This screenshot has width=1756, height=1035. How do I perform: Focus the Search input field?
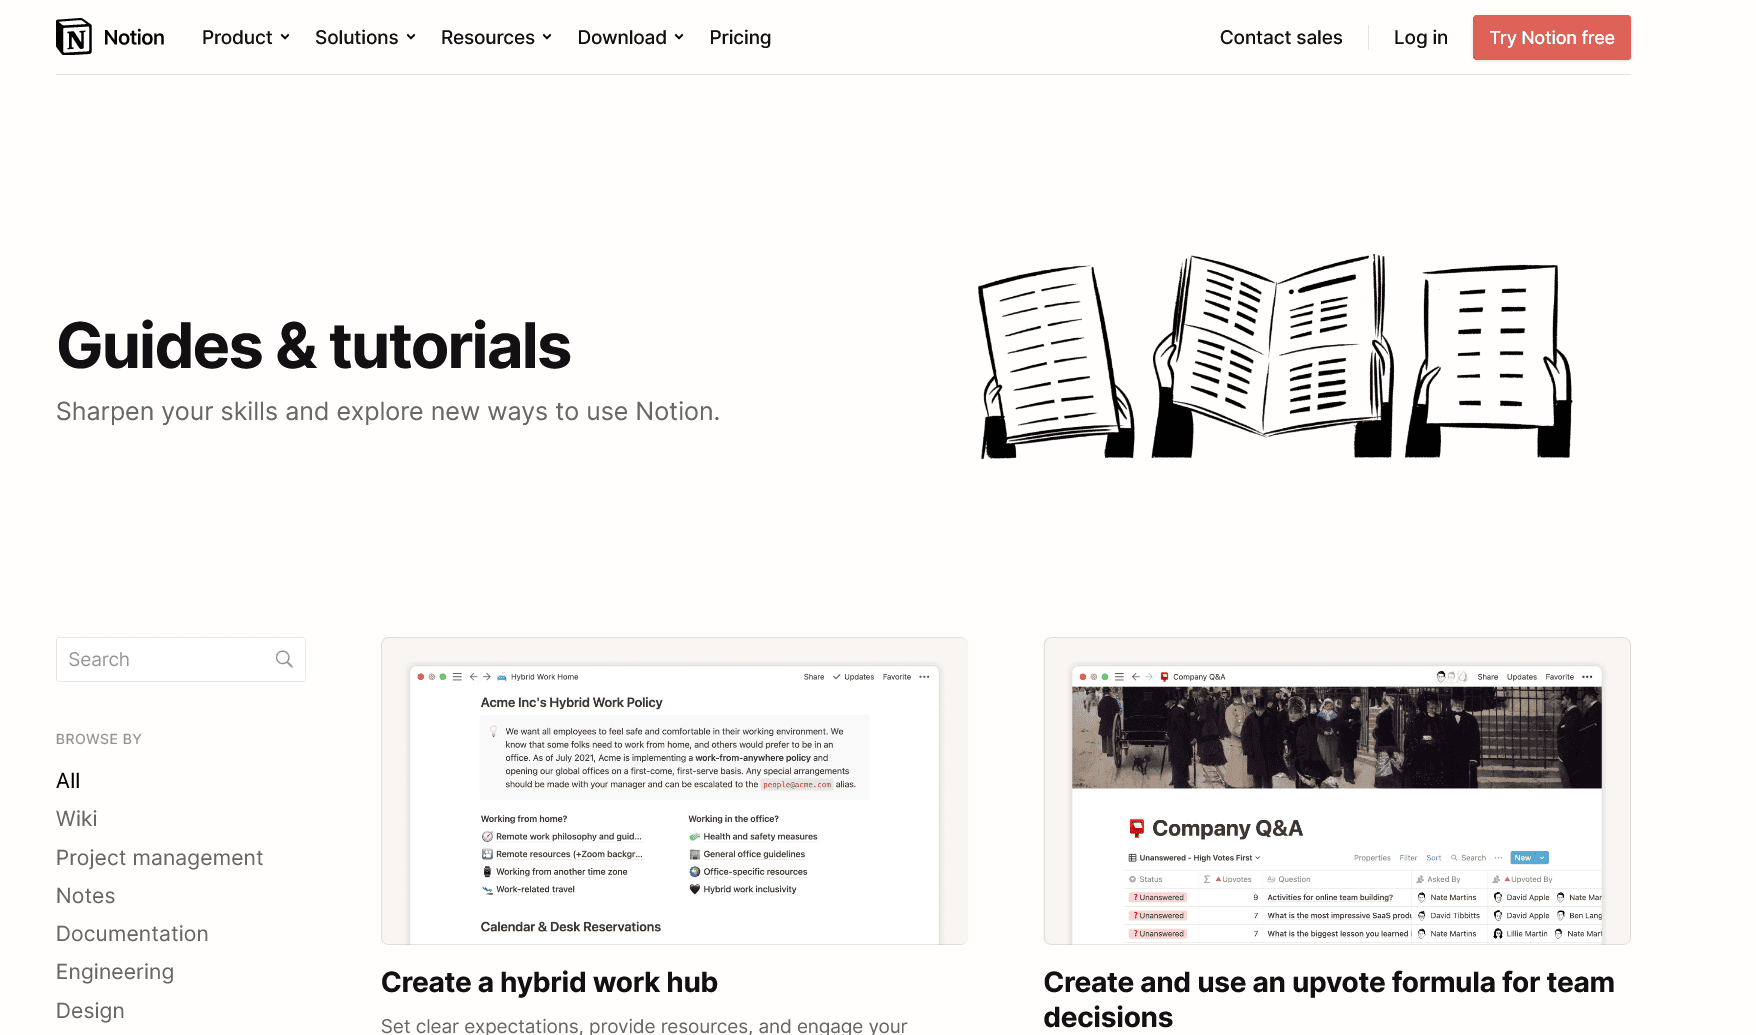coord(165,659)
